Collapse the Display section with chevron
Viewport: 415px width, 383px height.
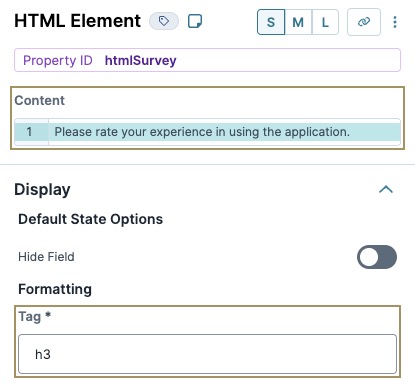[x=386, y=190]
